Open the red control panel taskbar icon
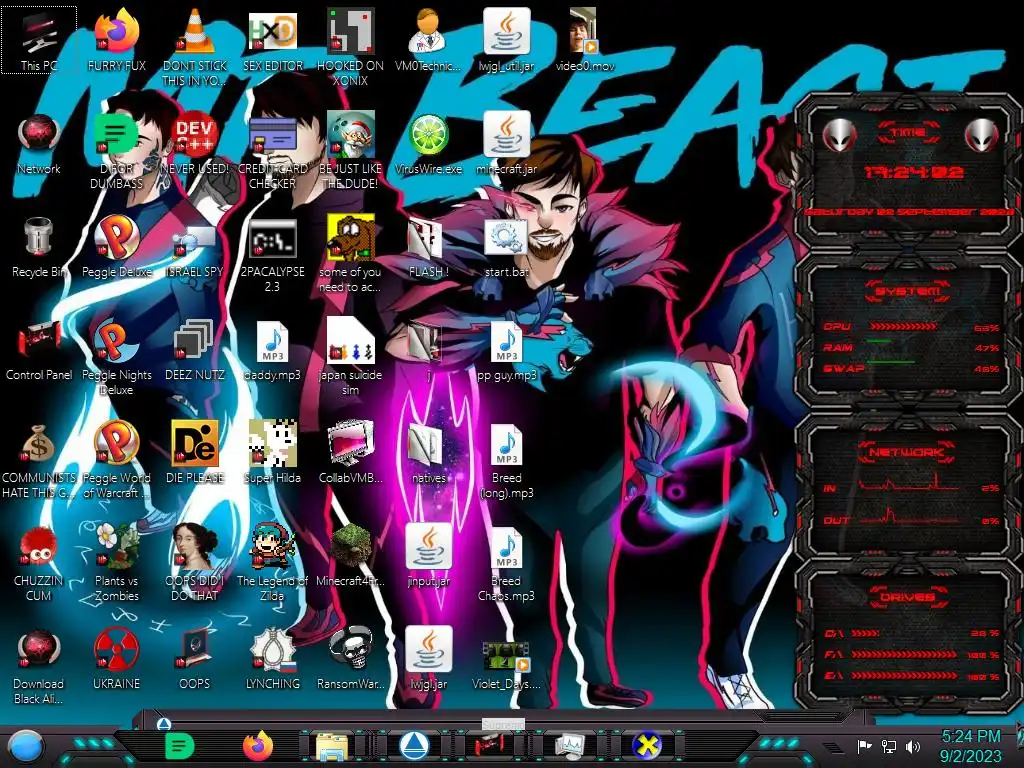Image resolution: width=1024 pixels, height=768 pixels. (x=490, y=746)
